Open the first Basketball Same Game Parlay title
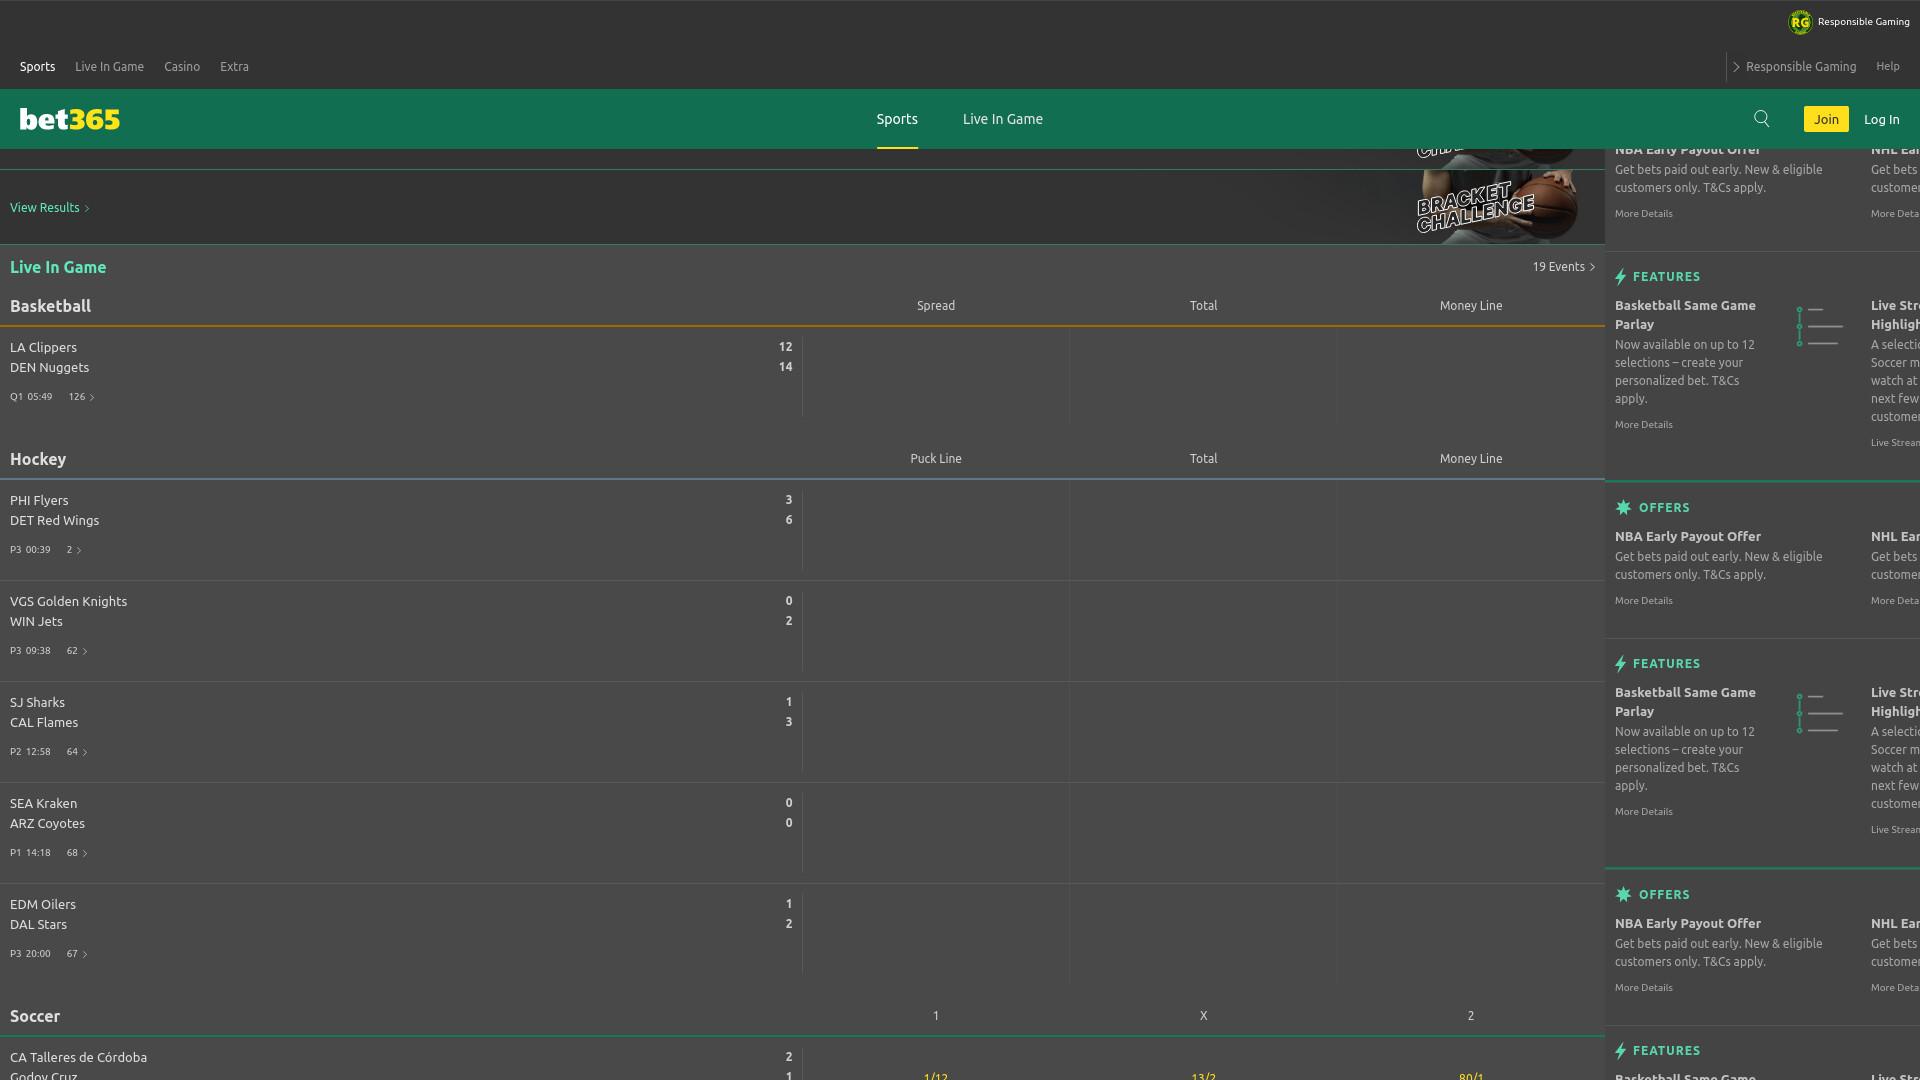The width and height of the screenshot is (1920, 1080). 1685,315
